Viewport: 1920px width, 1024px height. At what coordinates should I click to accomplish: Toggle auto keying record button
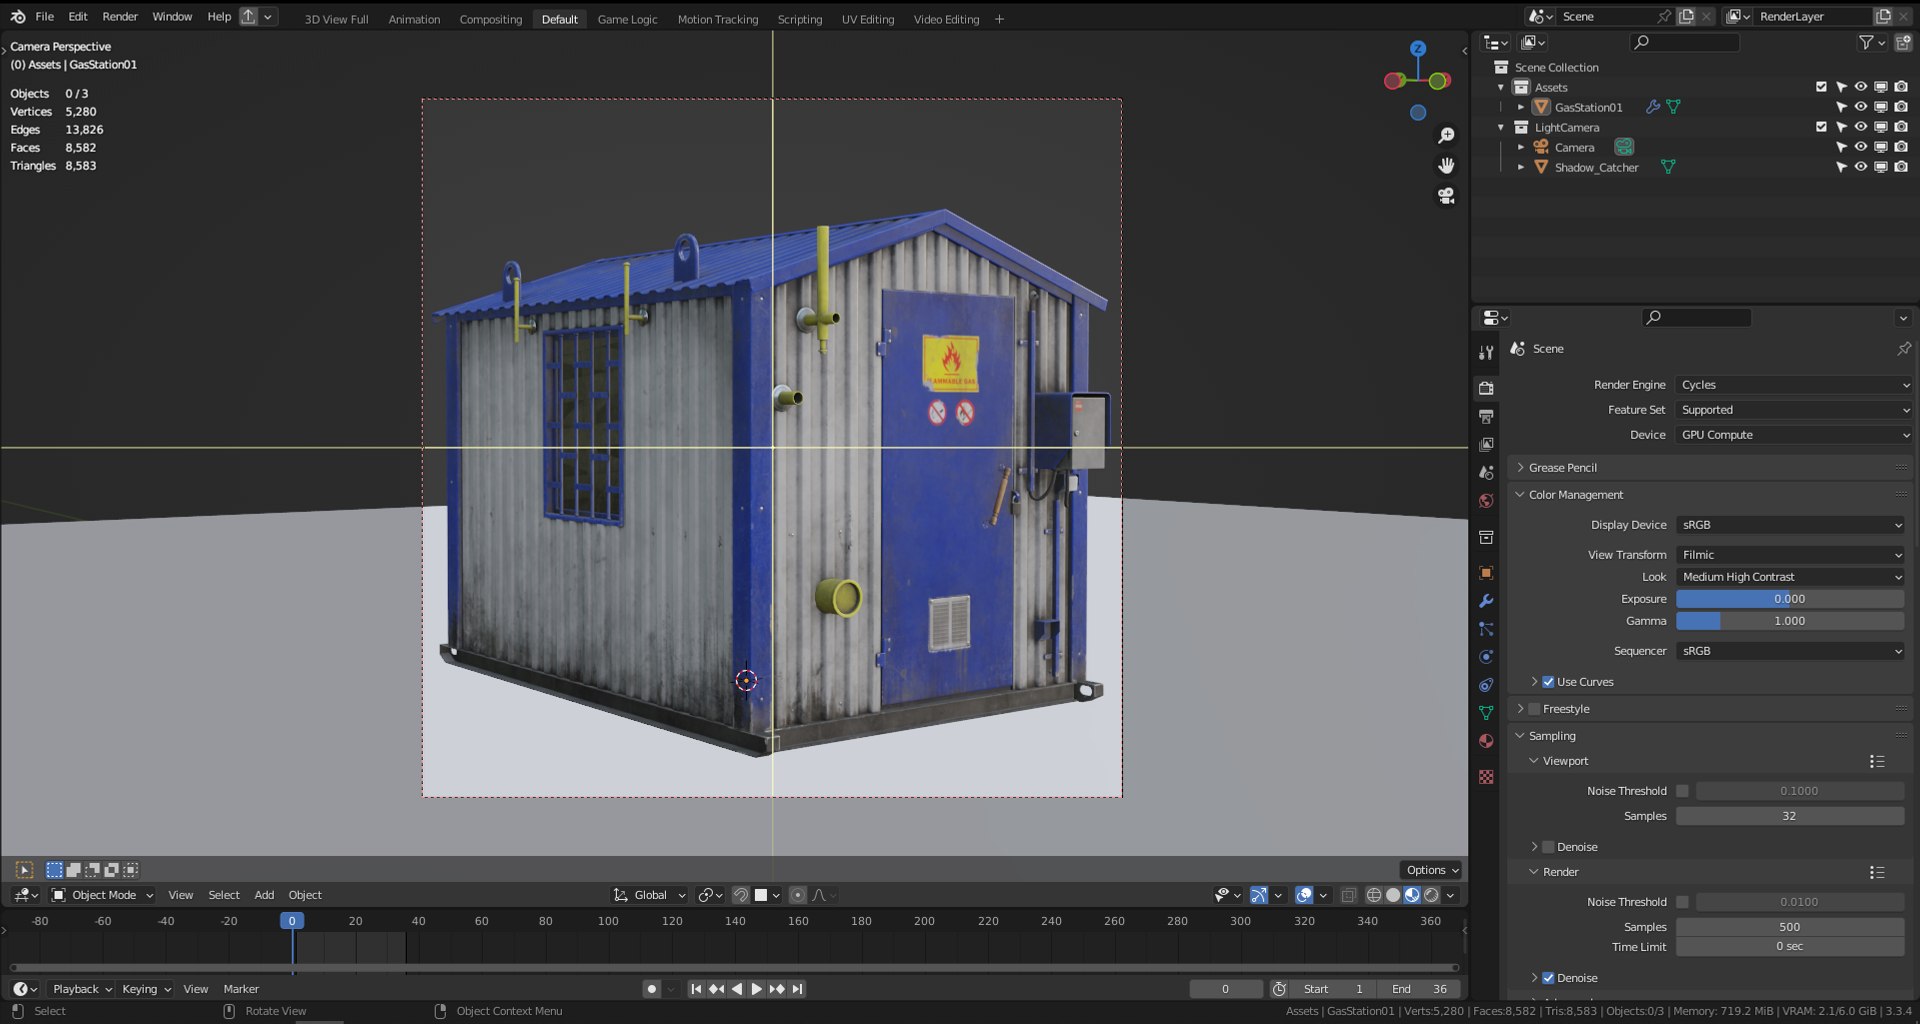(652, 989)
